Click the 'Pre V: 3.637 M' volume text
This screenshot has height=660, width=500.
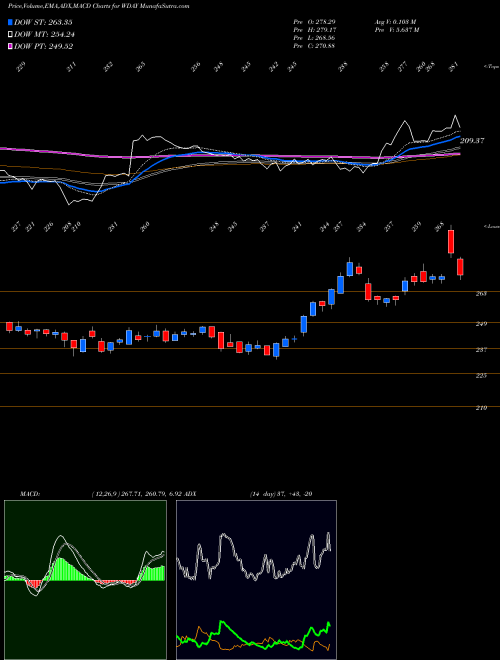pos(396,30)
